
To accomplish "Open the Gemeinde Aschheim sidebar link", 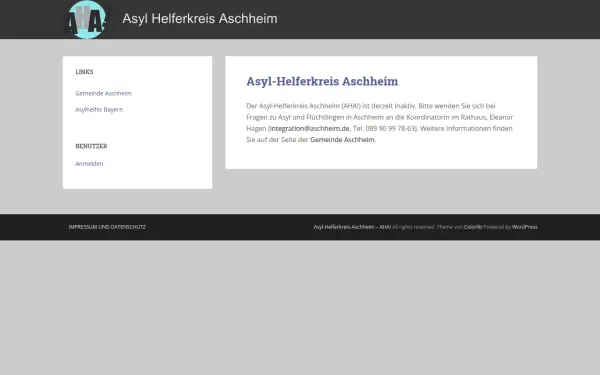I will [x=103, y=93].
